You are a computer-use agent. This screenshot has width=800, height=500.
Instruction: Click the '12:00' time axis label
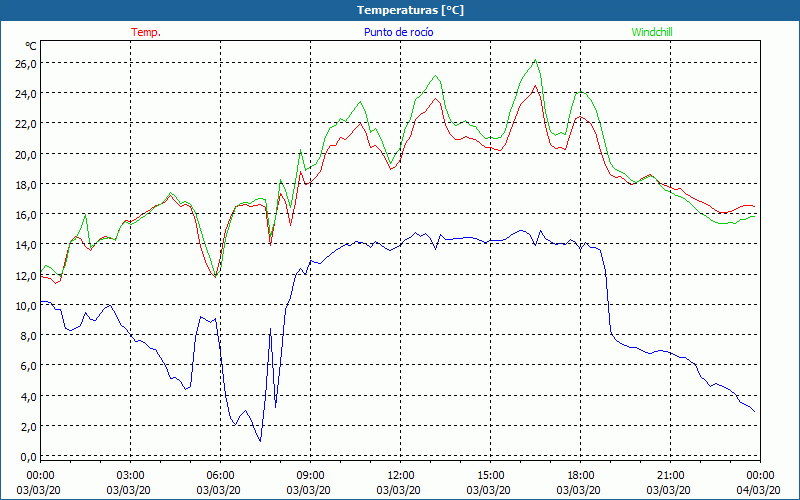point(401,476)
